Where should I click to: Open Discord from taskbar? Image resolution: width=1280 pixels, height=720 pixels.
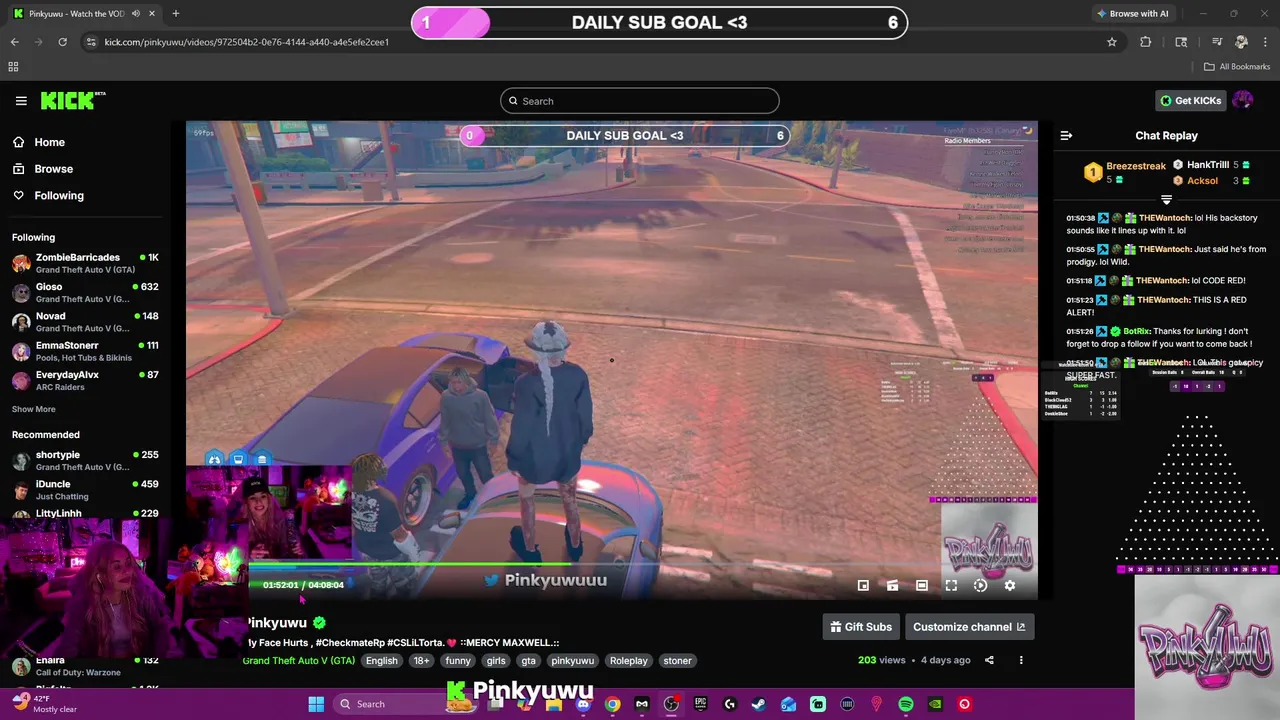coord(583,704)
